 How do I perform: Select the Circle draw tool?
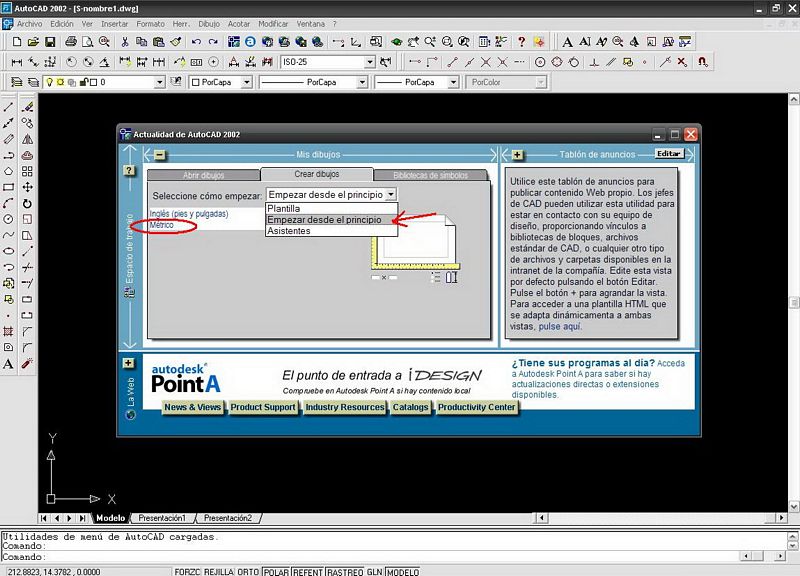point(9,219)
